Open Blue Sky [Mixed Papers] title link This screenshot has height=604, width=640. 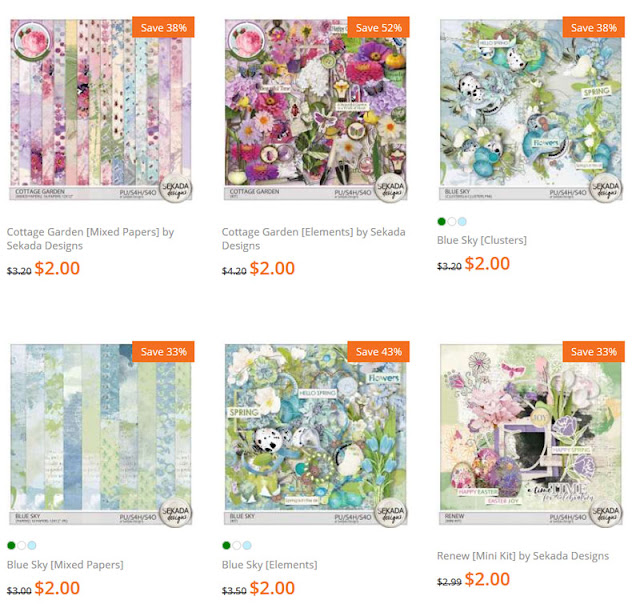point(65,565)
